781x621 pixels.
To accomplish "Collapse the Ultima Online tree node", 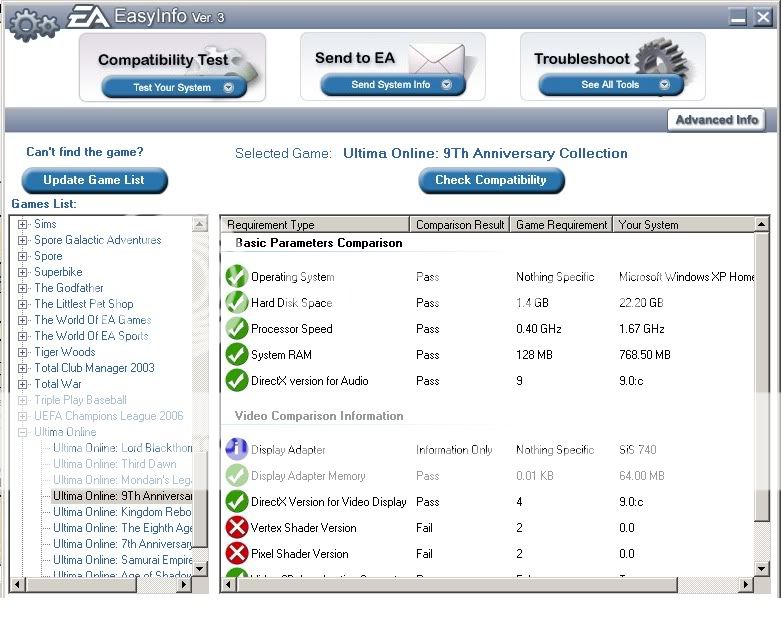I will (22, 432).
